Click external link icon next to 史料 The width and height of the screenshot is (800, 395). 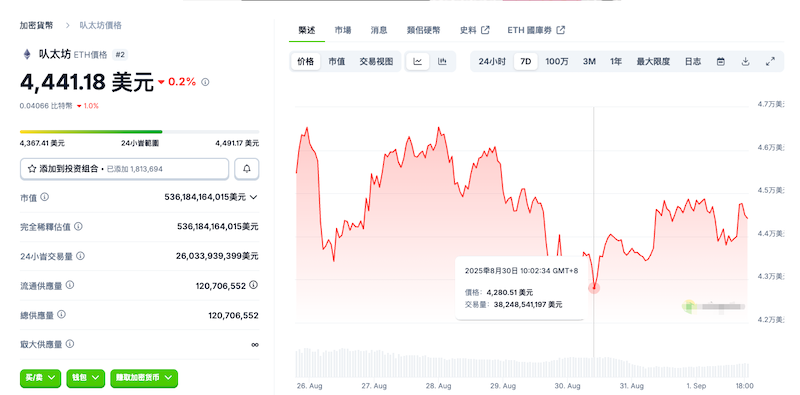tap(486, 30)
